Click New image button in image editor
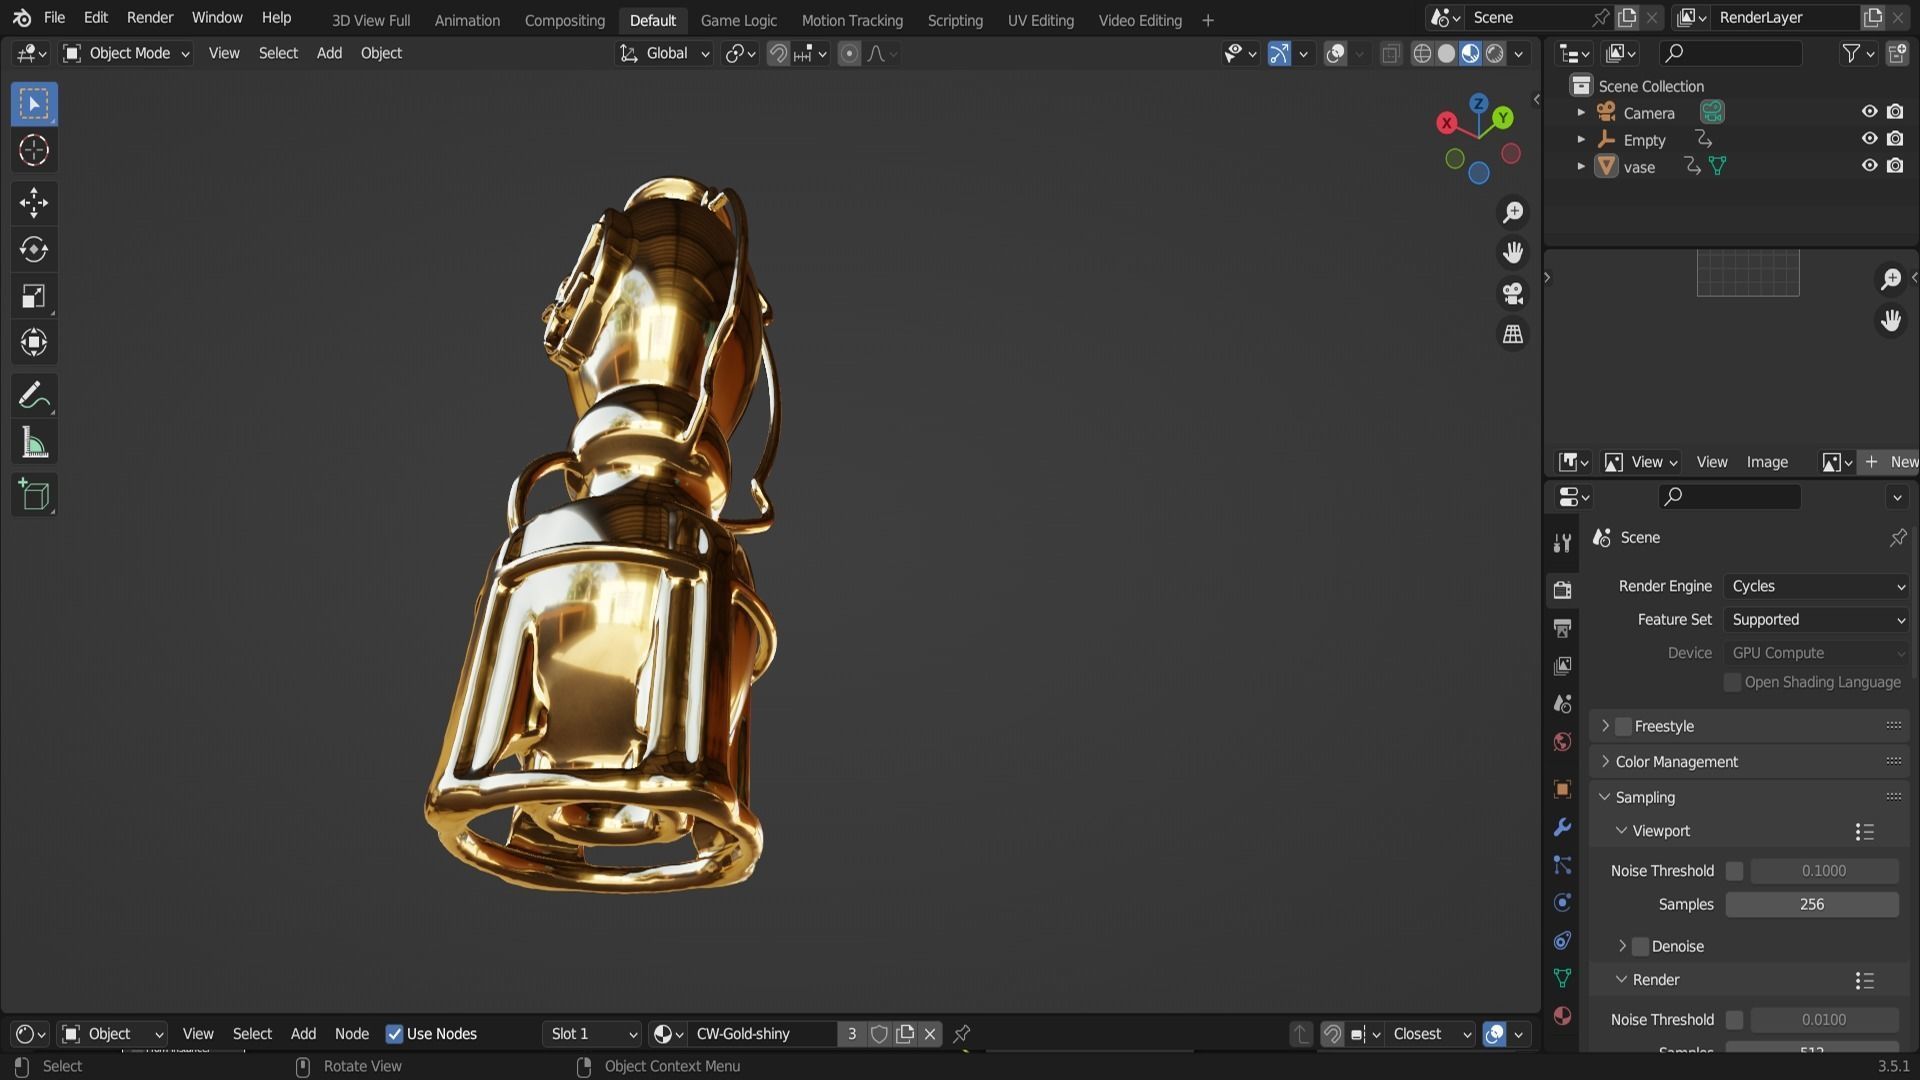1920x1080 pixels. click(1889, 462)
